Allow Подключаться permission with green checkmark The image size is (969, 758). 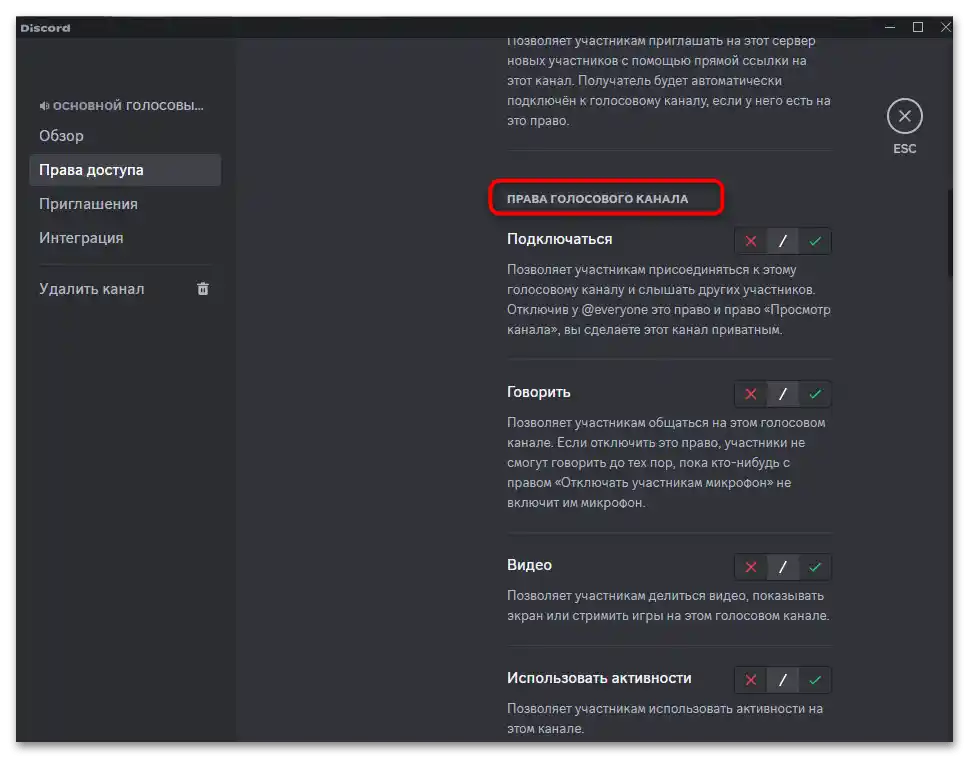tap(815, 241)
